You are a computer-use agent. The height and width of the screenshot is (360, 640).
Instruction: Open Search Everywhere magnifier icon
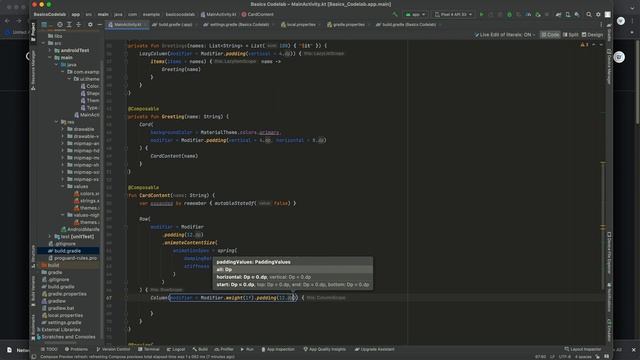[589, 14]
